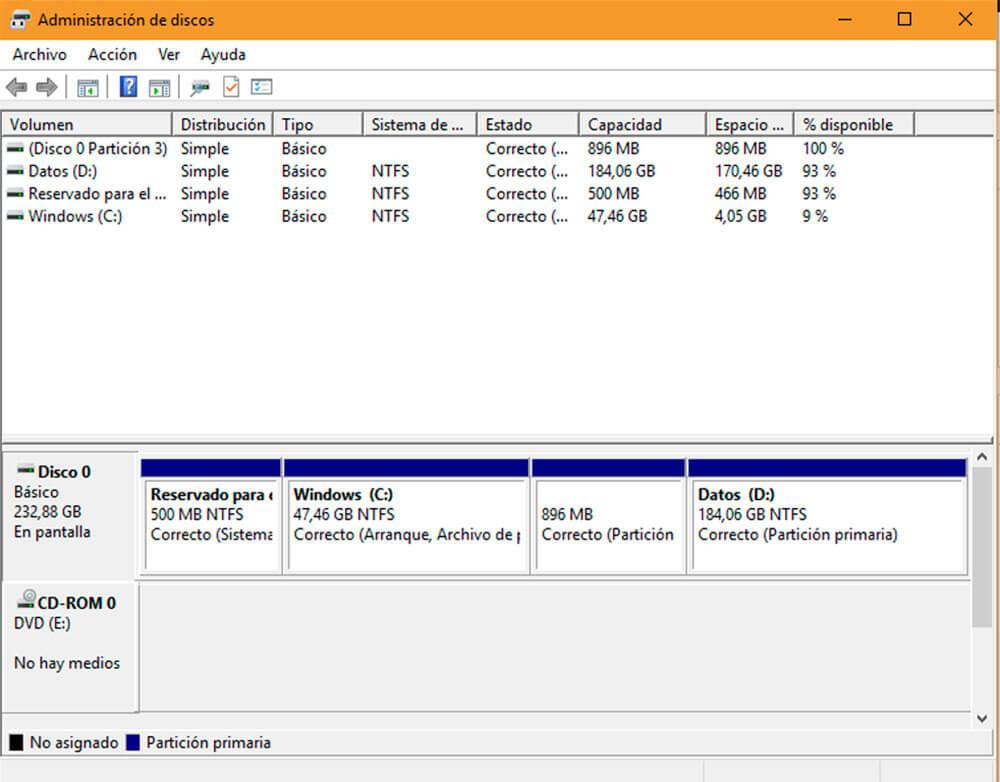Open the Ayuda menu

point(222,54)
